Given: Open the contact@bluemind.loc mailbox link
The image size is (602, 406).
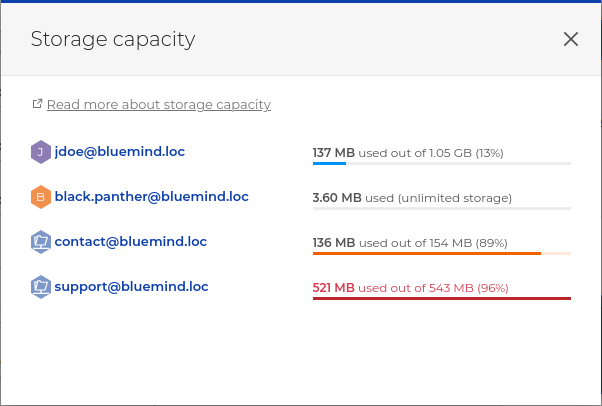Looking at the screenshot, I should [x=131, y=242].
